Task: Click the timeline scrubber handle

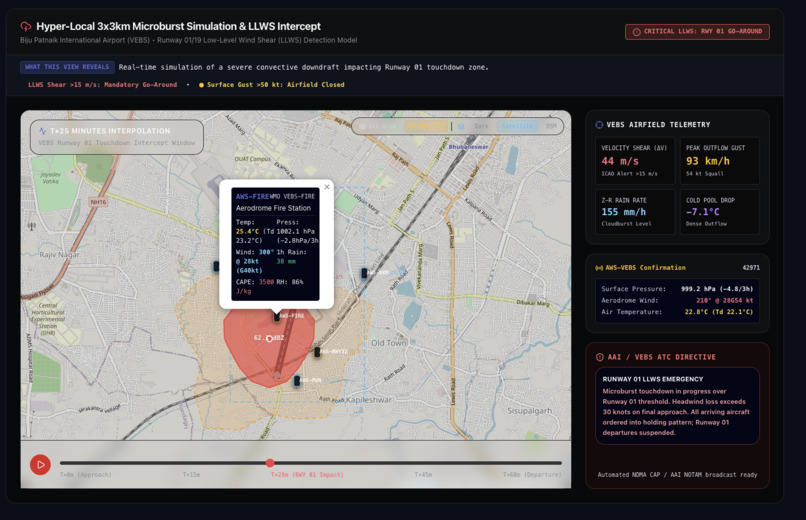Action: tap(270, 463)
